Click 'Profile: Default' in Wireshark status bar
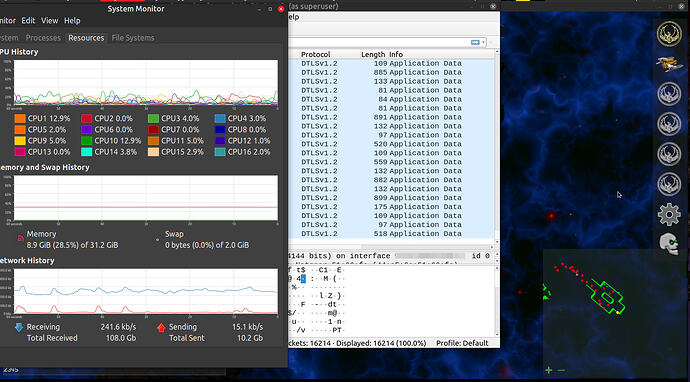This screenshot has width=690, height=382. pos(462,343)
